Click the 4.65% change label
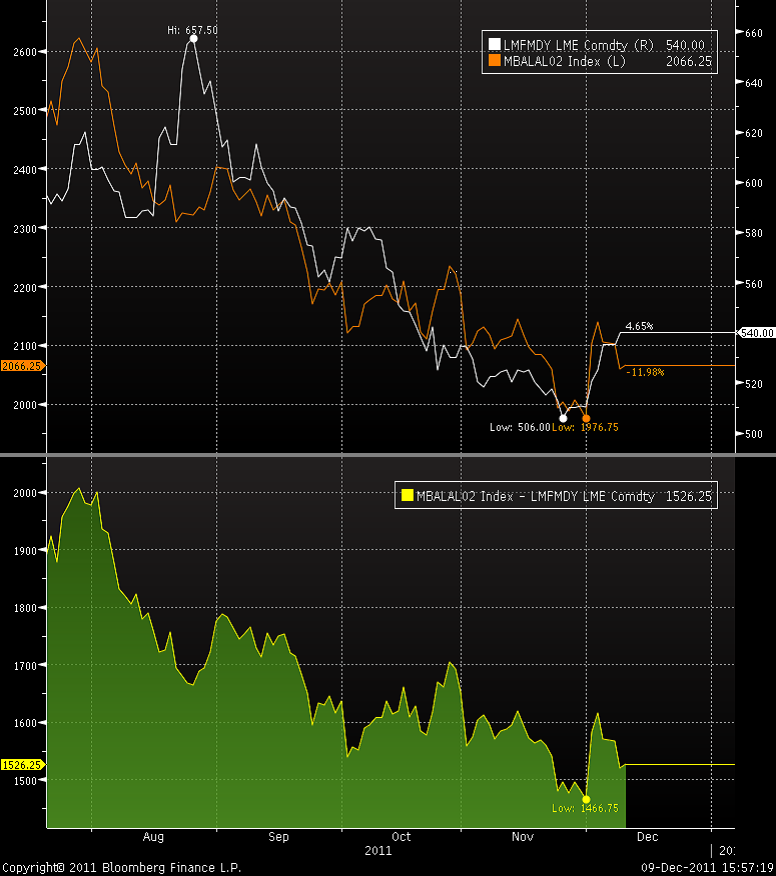Screen dimensions: 776x876 click(x=639, y=326)
